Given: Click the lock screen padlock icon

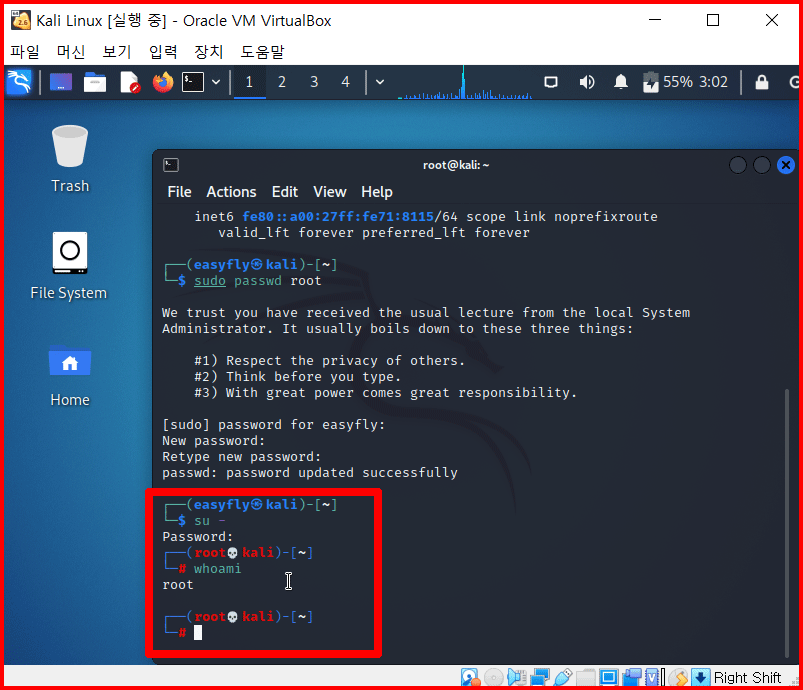Looking at the screenshot, I should point(762,82).
